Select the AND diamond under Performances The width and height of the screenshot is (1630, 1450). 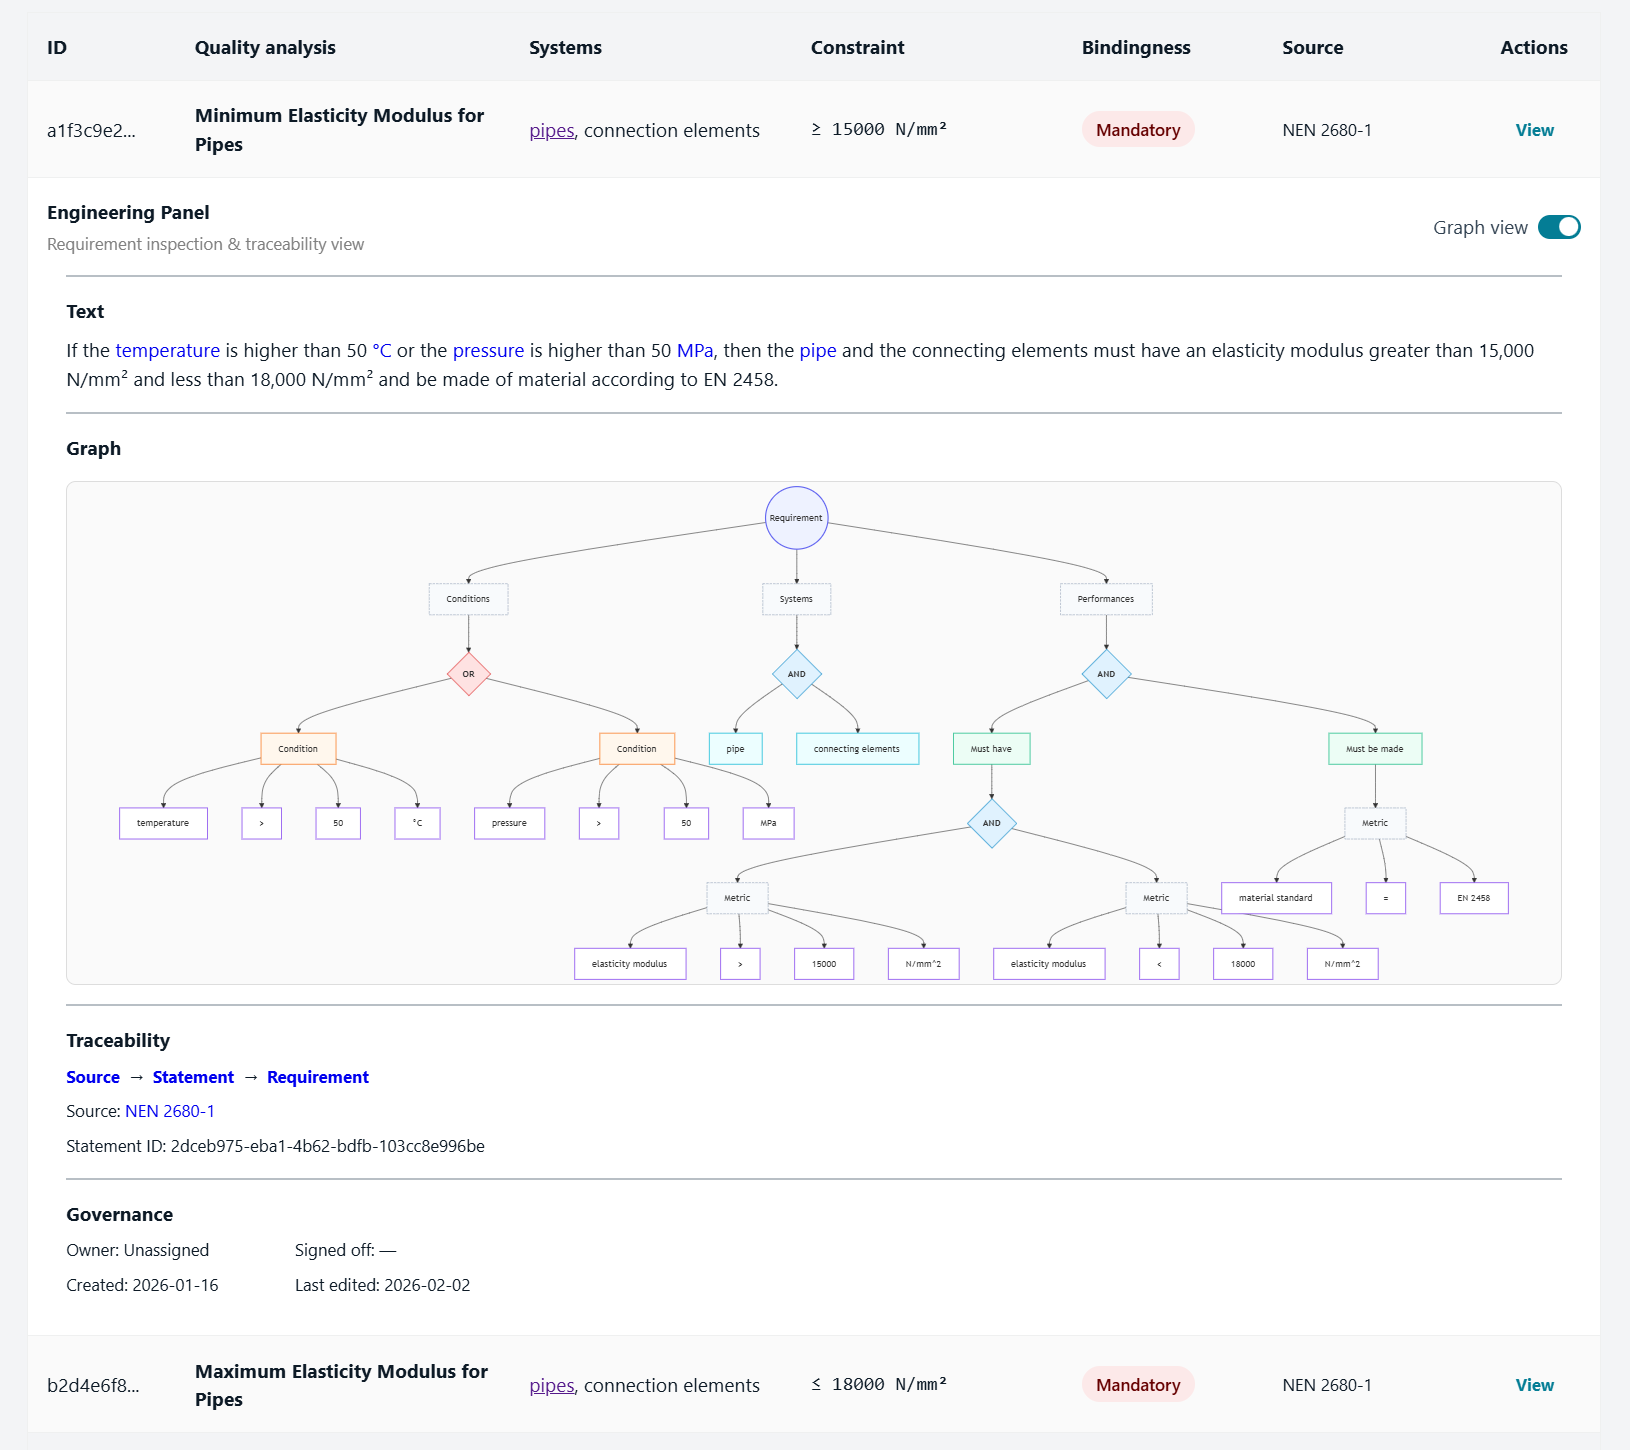[x=1106, y=674]
